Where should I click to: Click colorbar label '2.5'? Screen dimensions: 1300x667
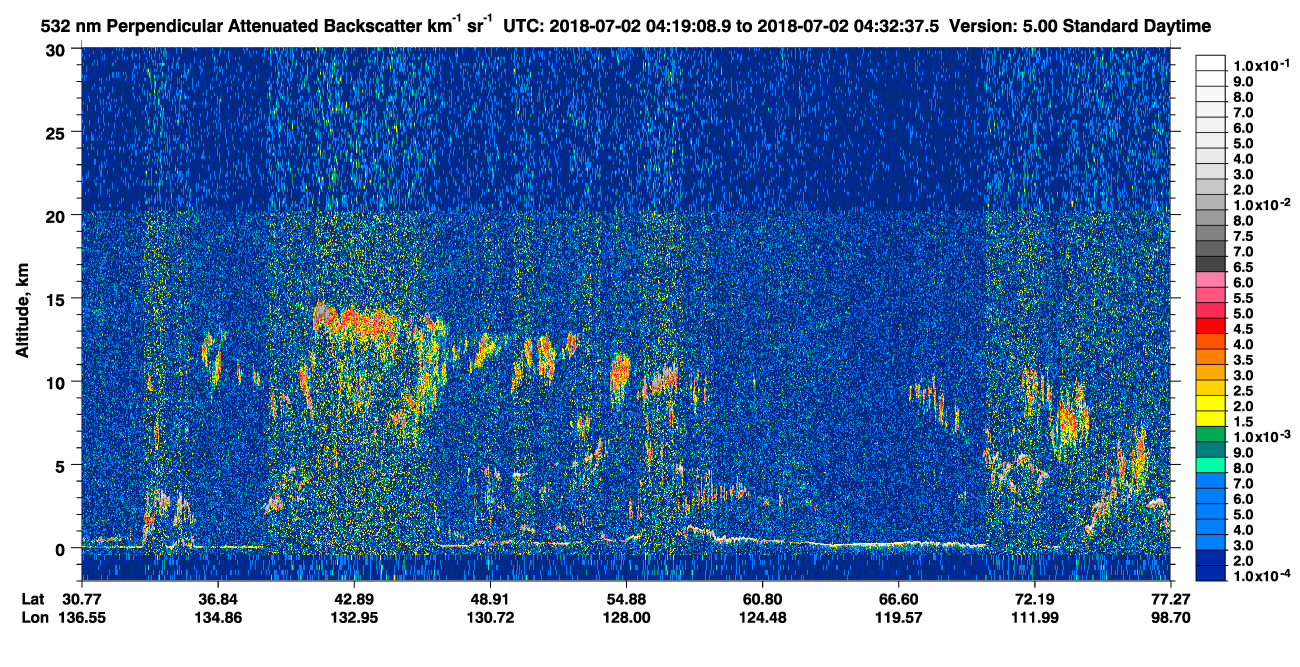(1244, 391)
